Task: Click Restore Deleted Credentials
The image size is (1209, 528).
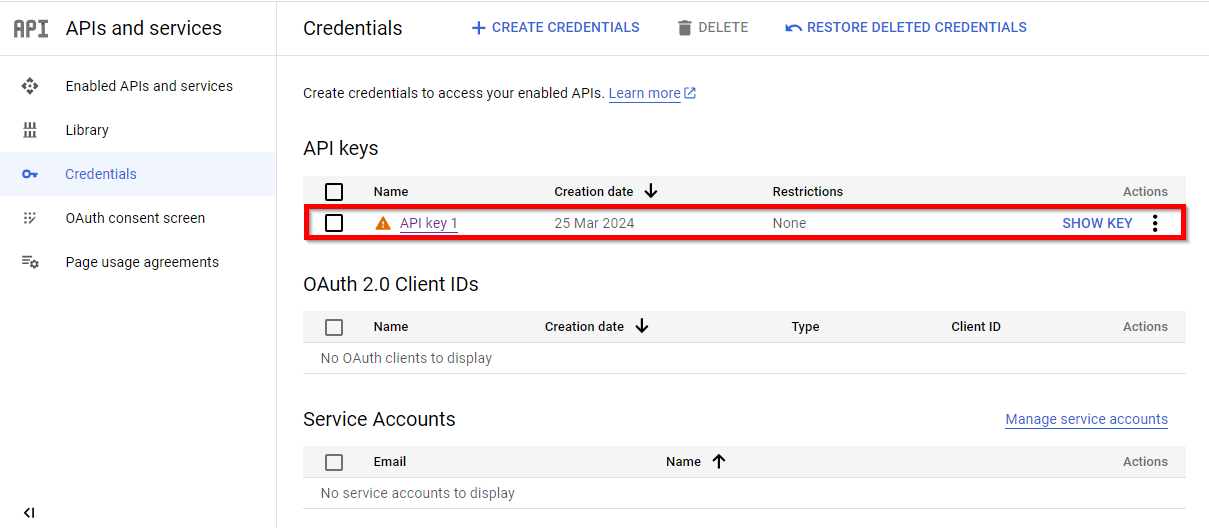Action: pyautogui.click(x=906, y=28)
